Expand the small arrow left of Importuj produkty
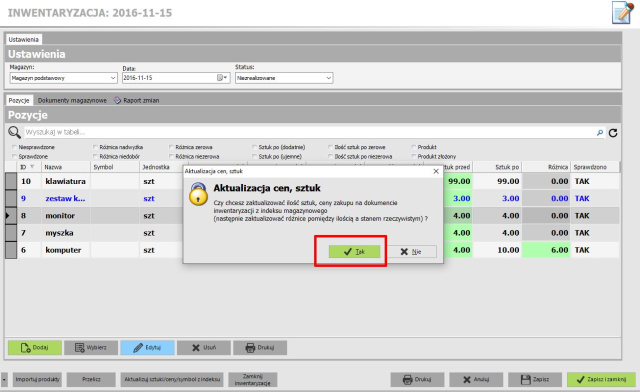The height and width of the screenshot is (392, 640). [x=4, y=379]
